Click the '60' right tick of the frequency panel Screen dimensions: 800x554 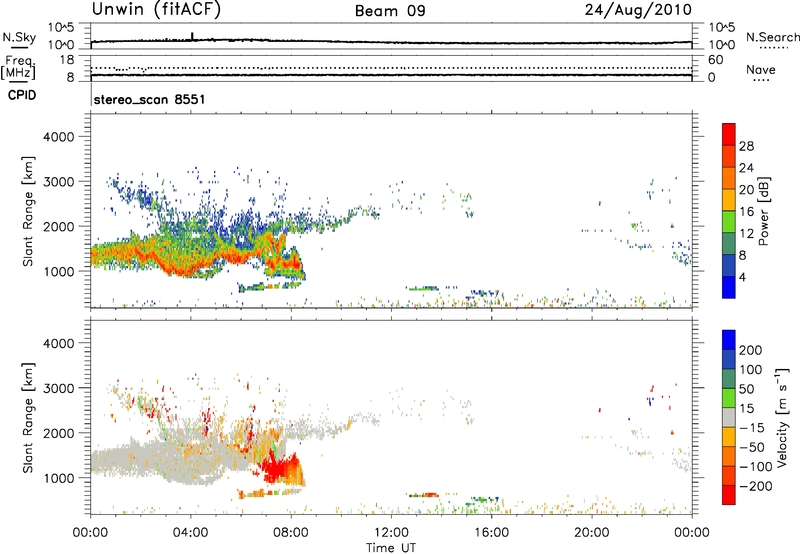click(715, 60)
